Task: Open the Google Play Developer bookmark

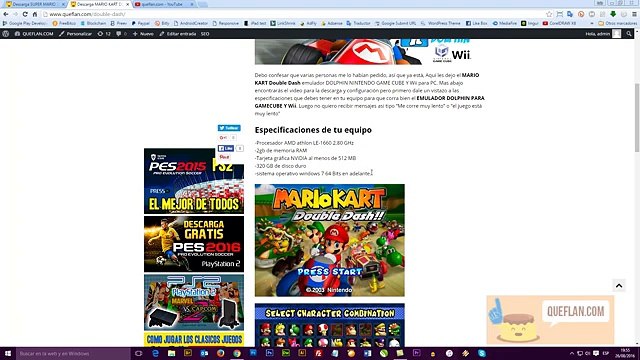Action: pyautogui.click(x=25, y=23)
